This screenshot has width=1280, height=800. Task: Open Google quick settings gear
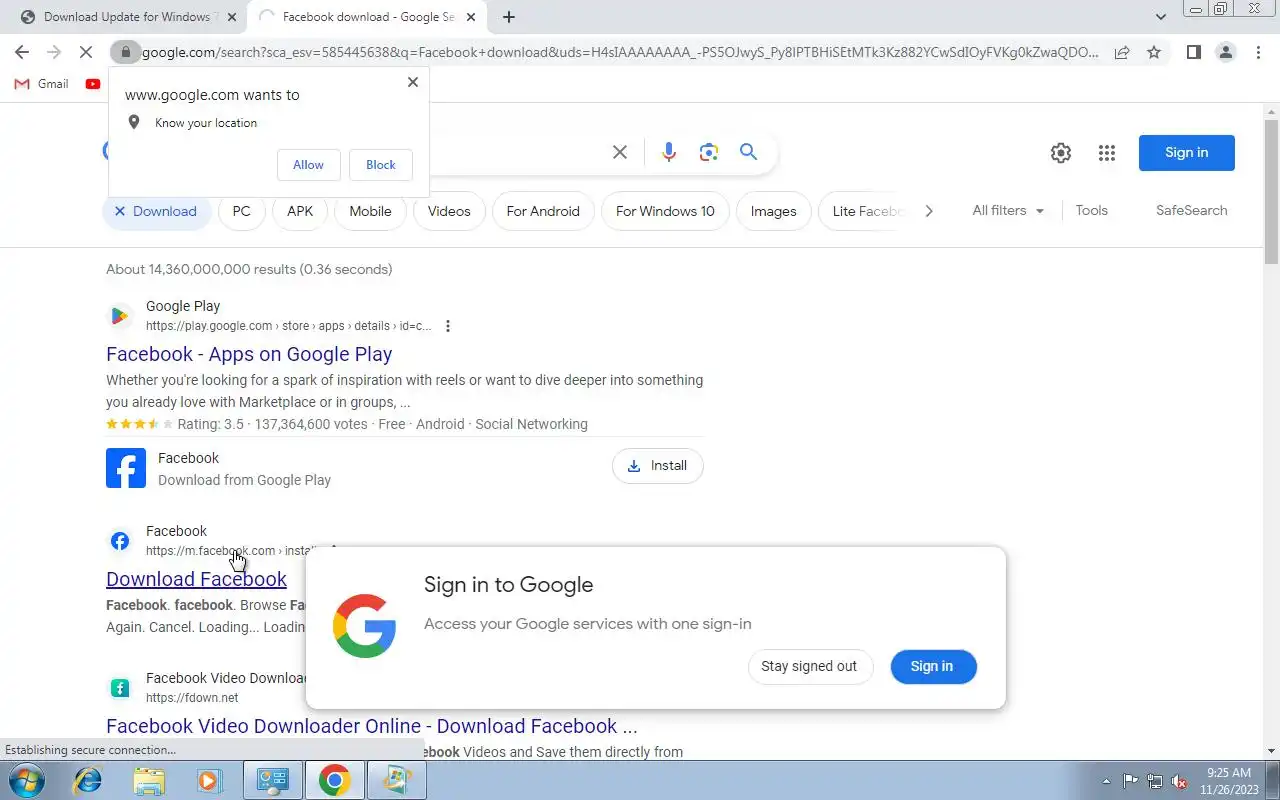pos(1061,153)
